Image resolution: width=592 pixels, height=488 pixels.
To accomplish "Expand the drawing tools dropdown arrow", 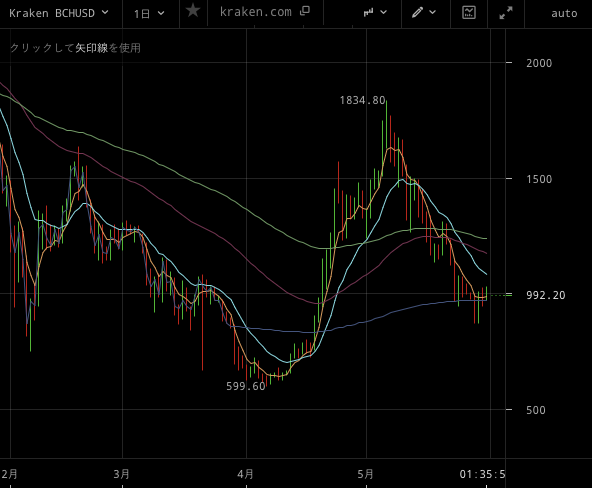I will click(433, 12).
